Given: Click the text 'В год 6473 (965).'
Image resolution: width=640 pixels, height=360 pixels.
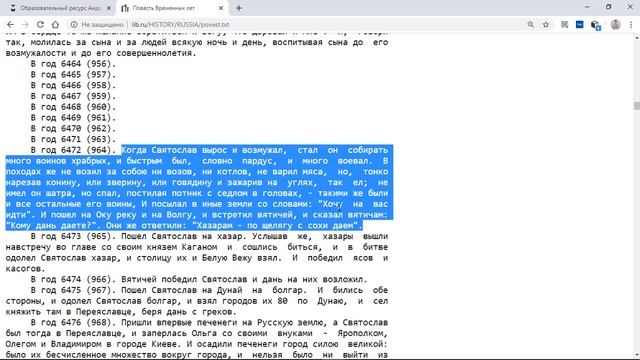Looking at the screenshot, I should [x=73, y=236].
